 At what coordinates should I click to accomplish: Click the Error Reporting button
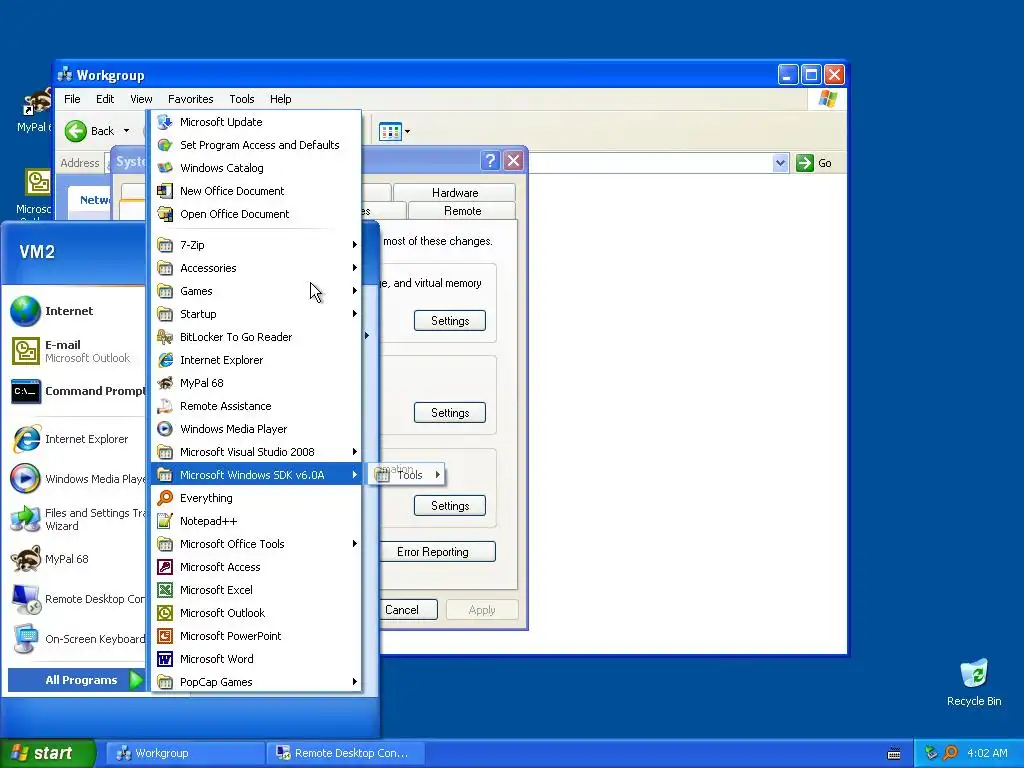(436, 552)
